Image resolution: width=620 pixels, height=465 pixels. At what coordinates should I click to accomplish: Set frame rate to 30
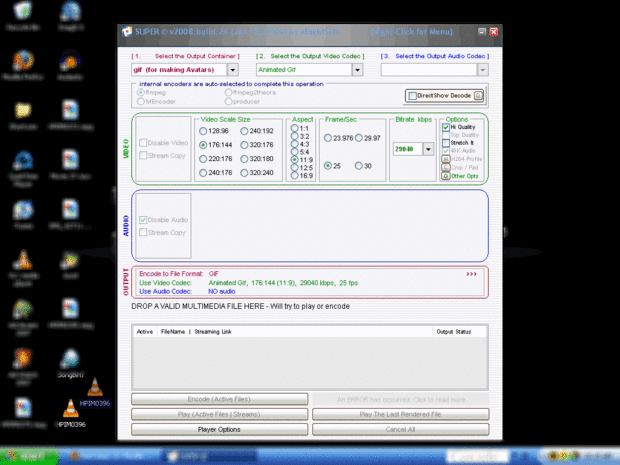click(359, 166)
